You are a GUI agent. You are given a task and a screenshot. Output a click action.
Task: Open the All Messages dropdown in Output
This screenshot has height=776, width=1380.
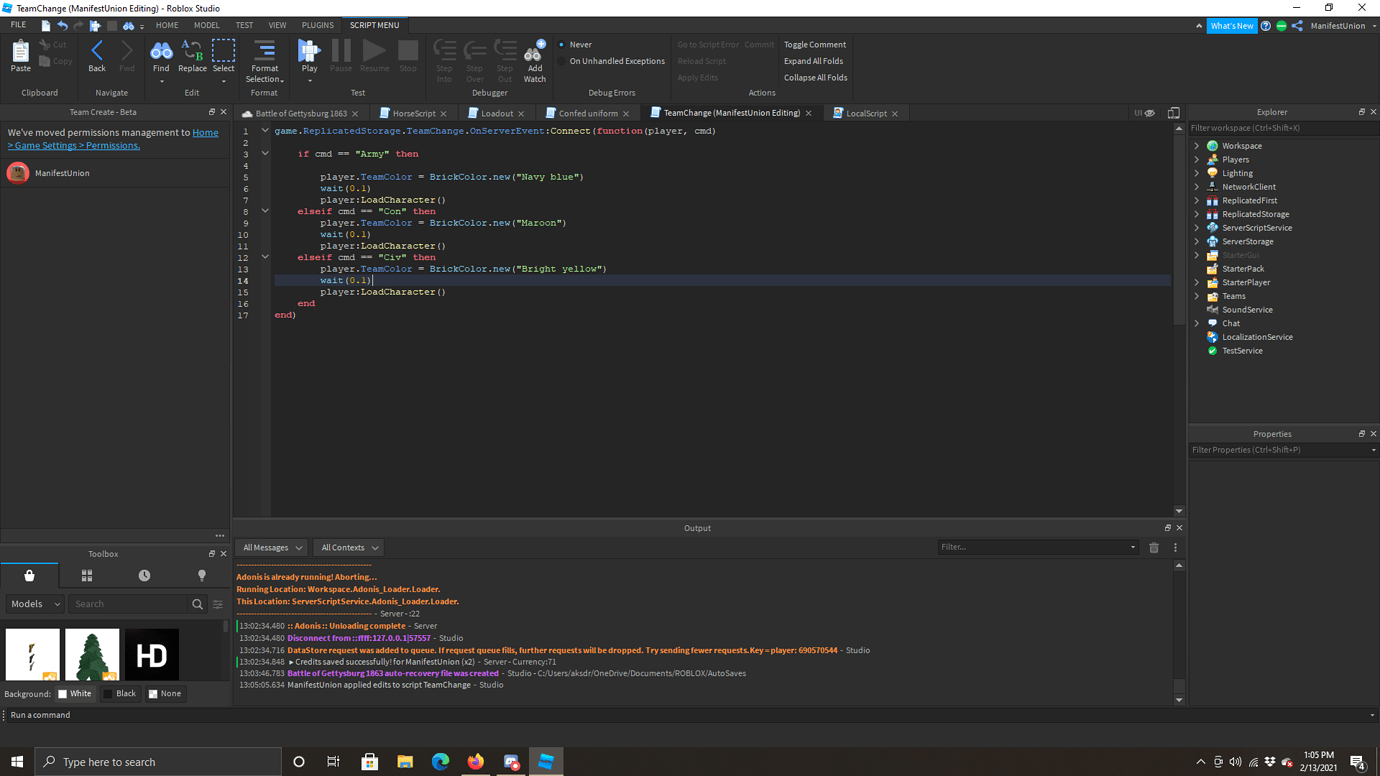(x=272, y=548)
